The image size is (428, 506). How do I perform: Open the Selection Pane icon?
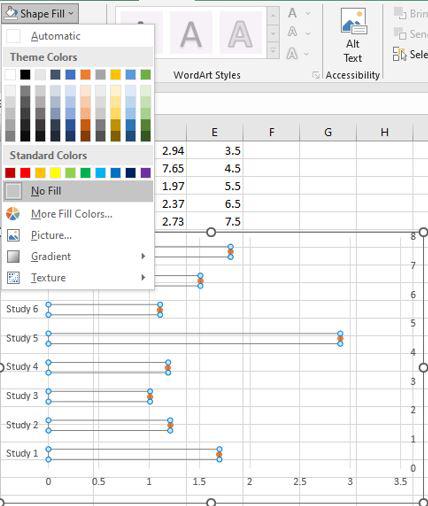(400, 54)
